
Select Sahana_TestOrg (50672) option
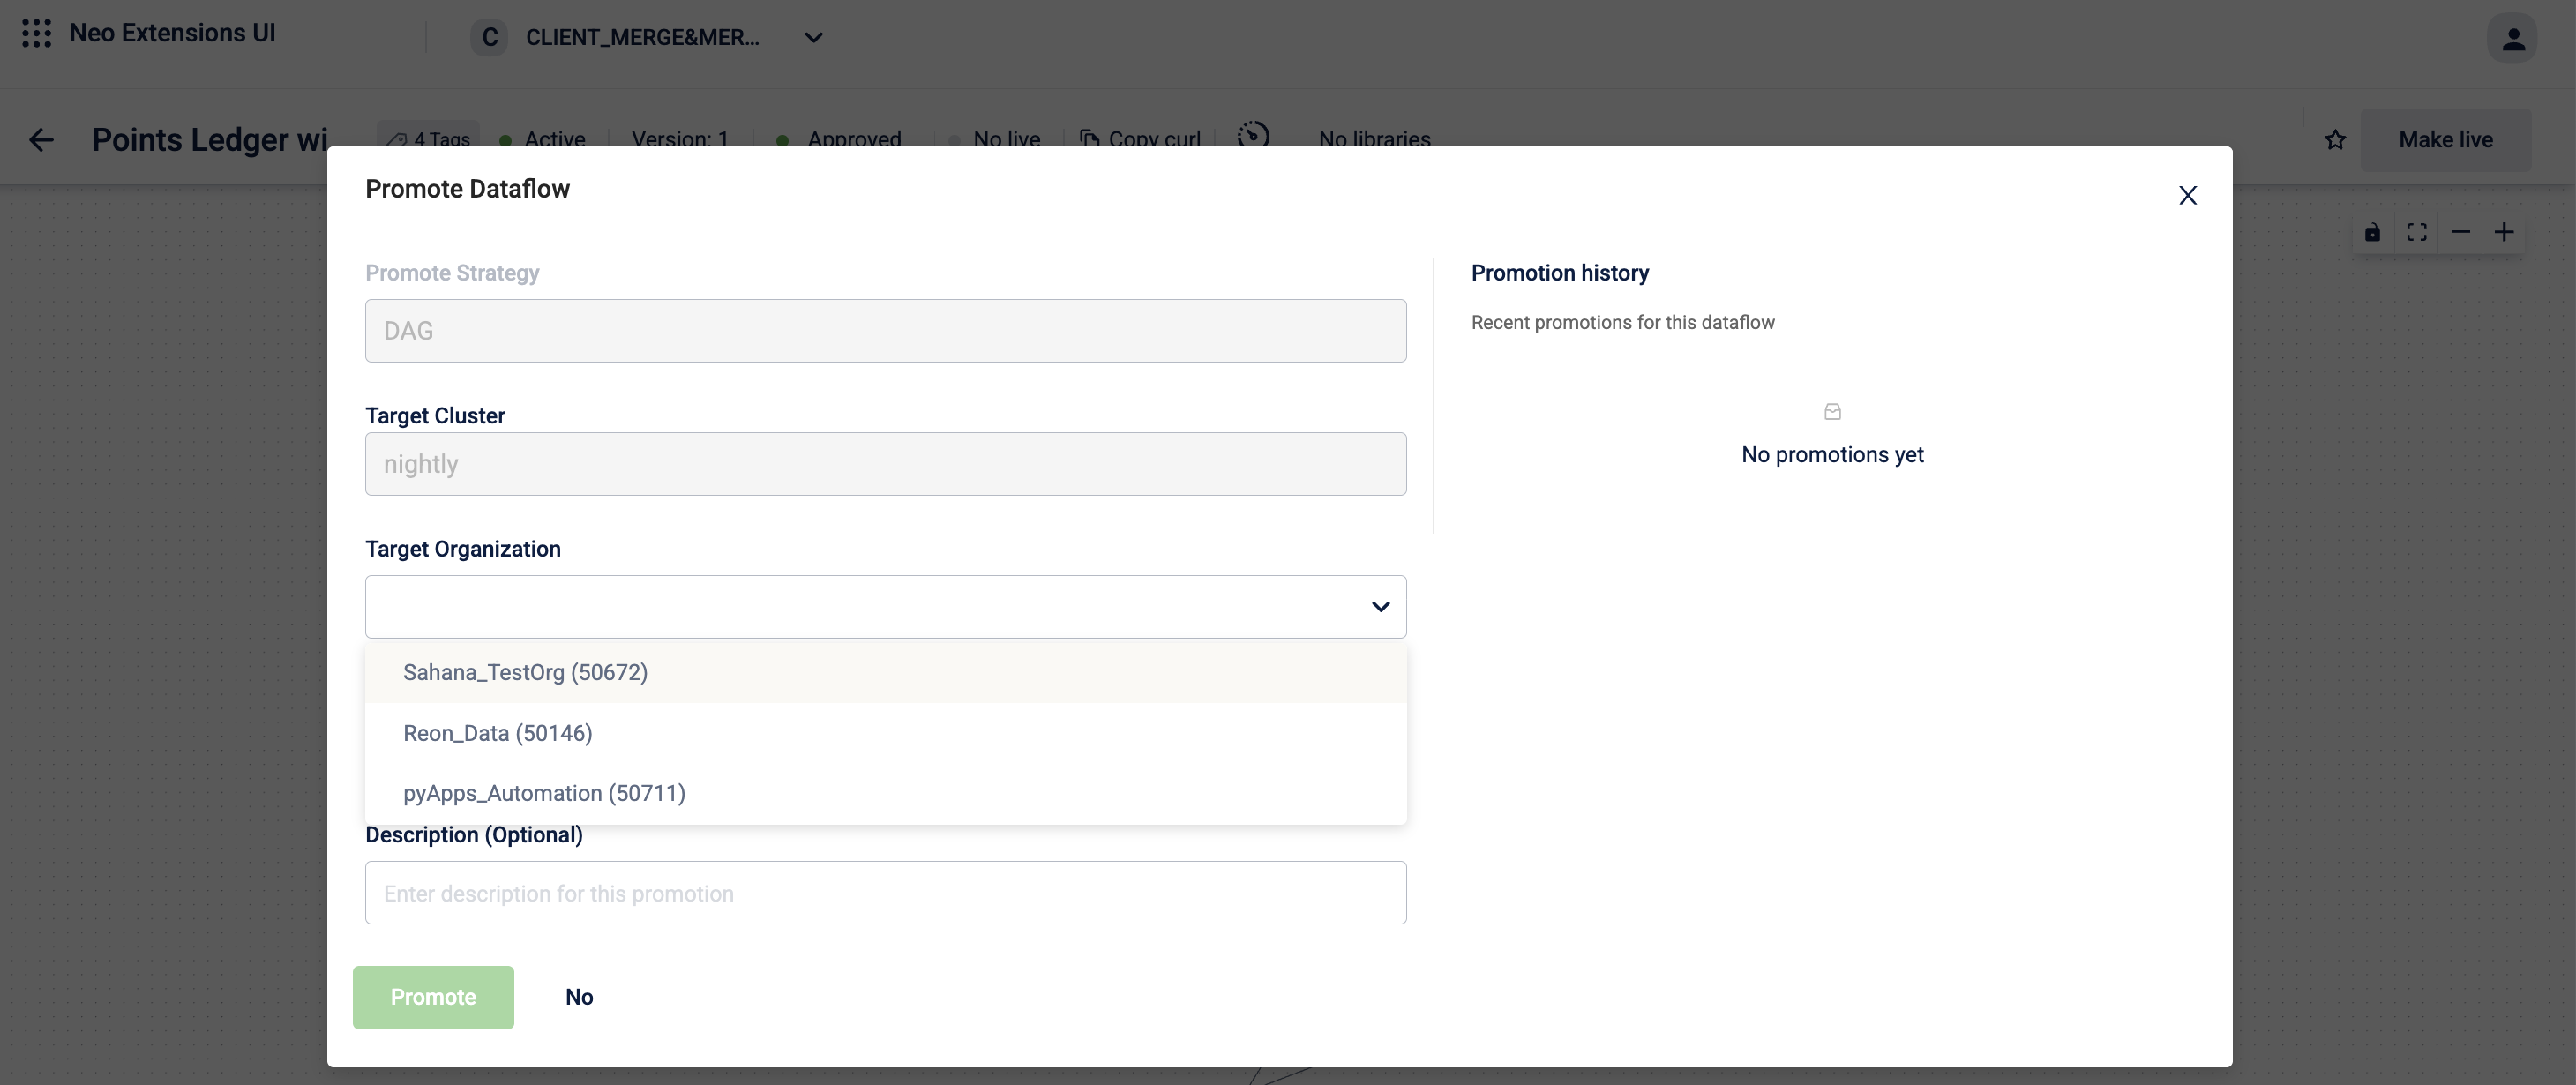point(525,672)
